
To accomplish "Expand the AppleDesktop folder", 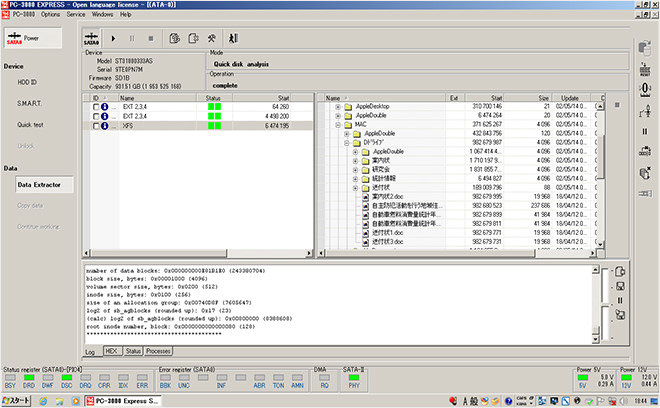I will 338,107.
